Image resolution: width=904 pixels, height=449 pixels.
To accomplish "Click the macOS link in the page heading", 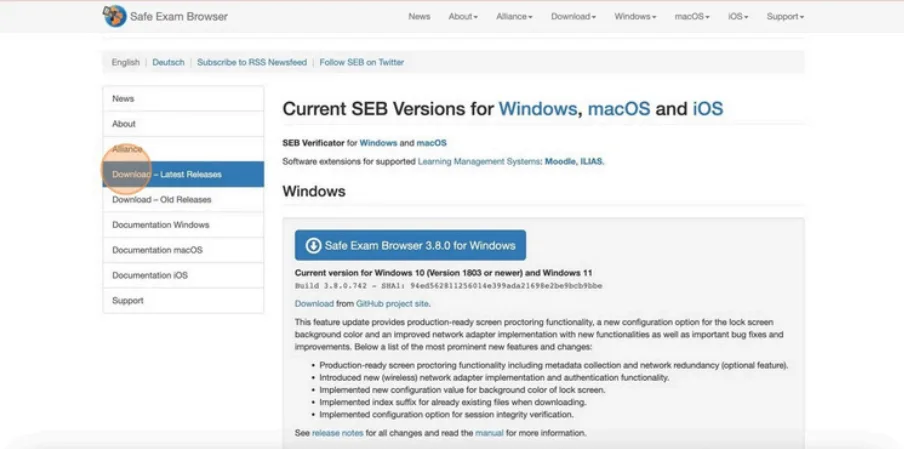I will (619, 109).
